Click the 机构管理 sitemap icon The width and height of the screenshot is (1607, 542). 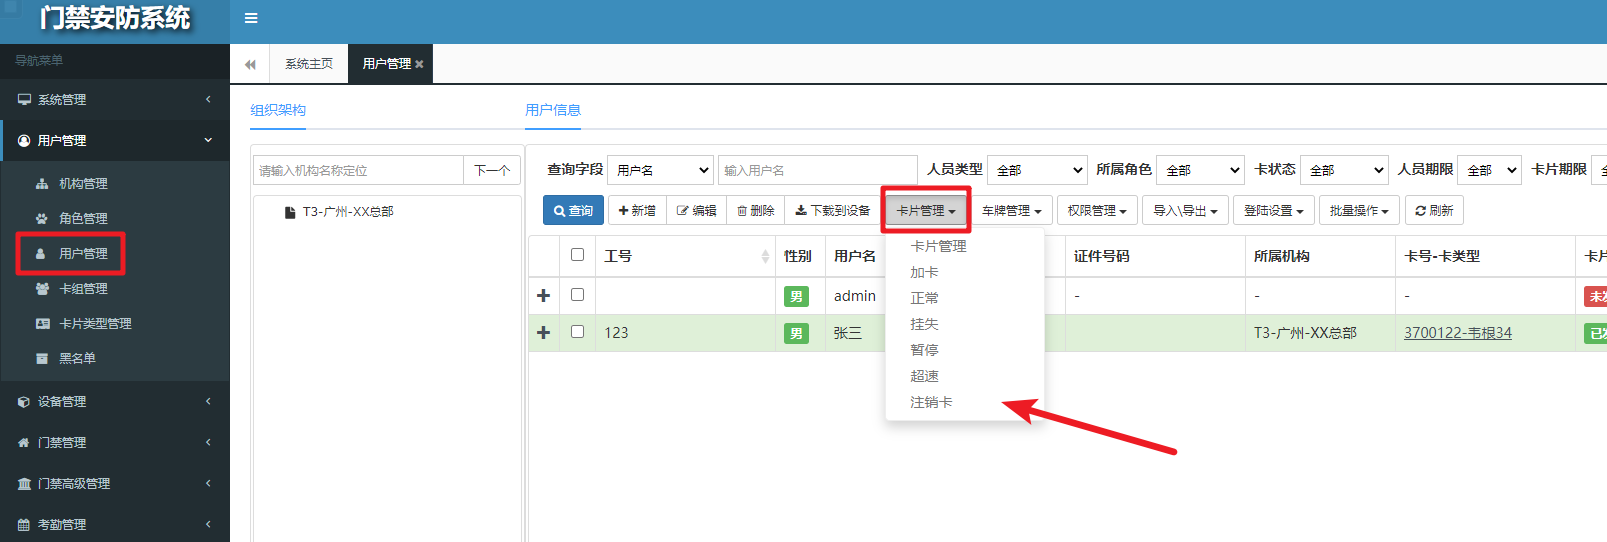[x=42, y=184]
